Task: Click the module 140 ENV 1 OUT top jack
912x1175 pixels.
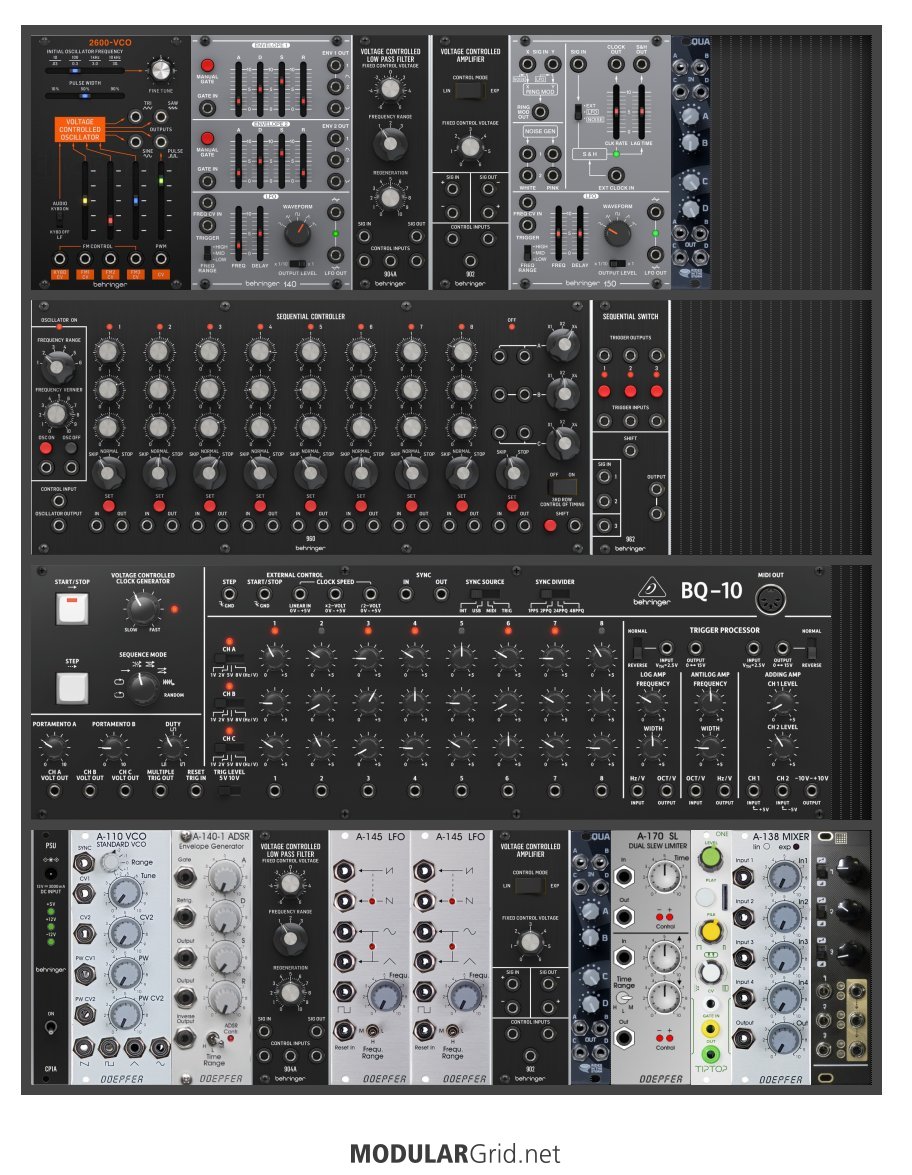Action: [x=336, y=66]
